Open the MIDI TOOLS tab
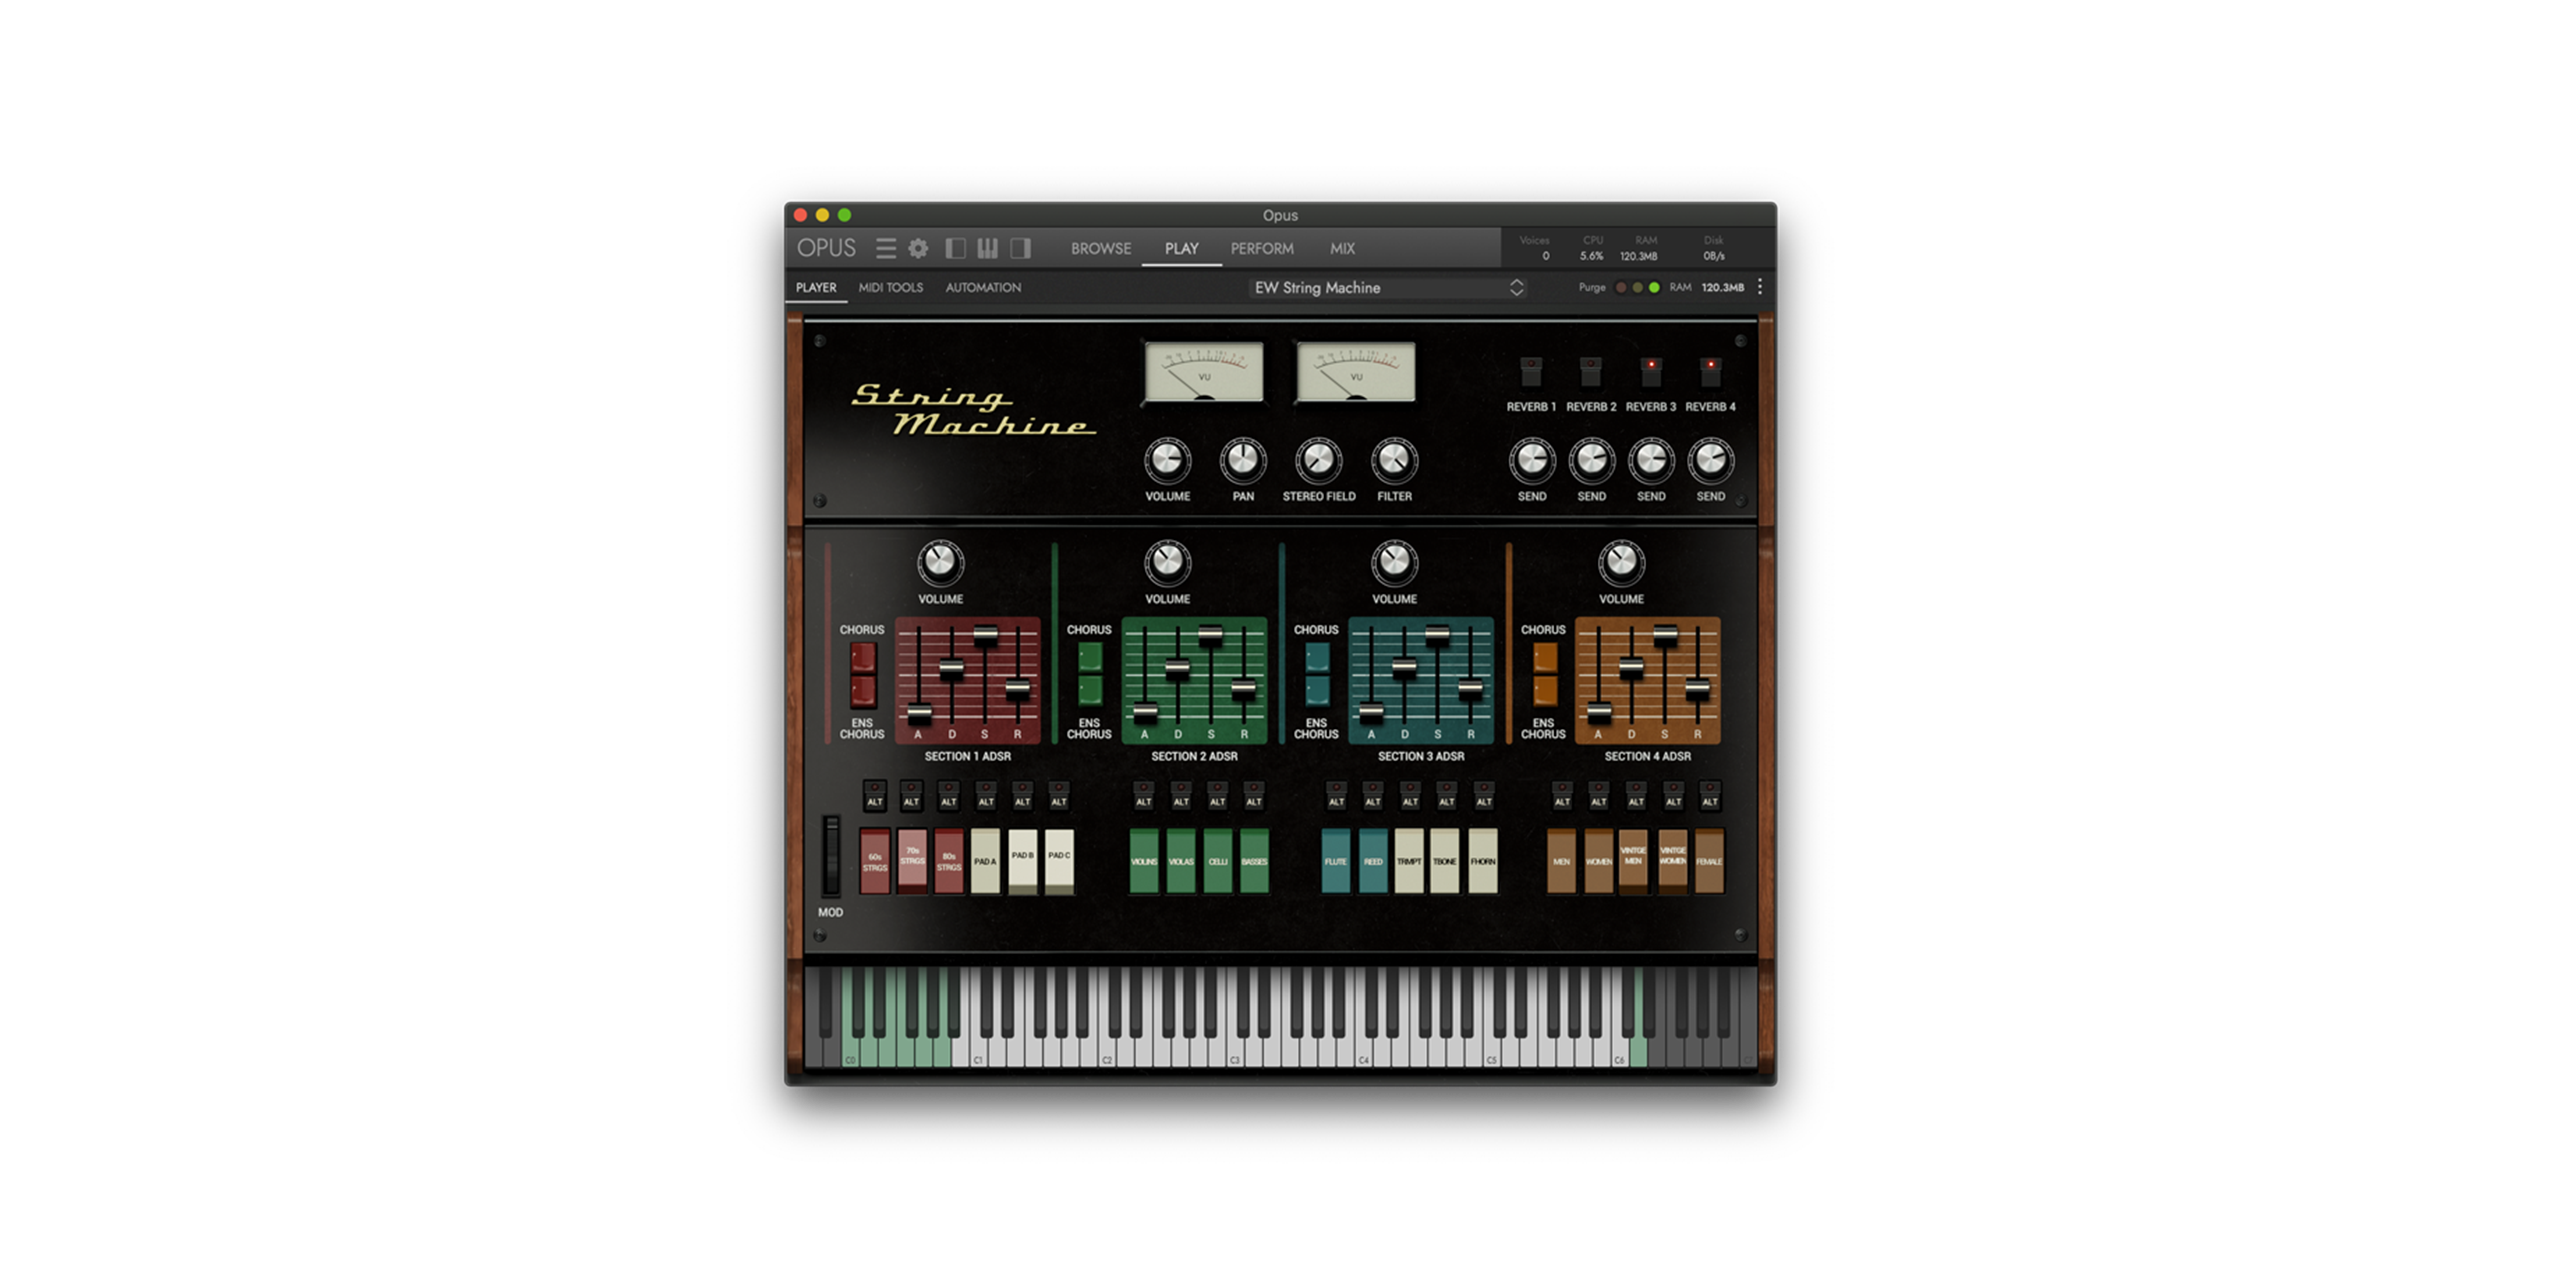 [890, 287]
